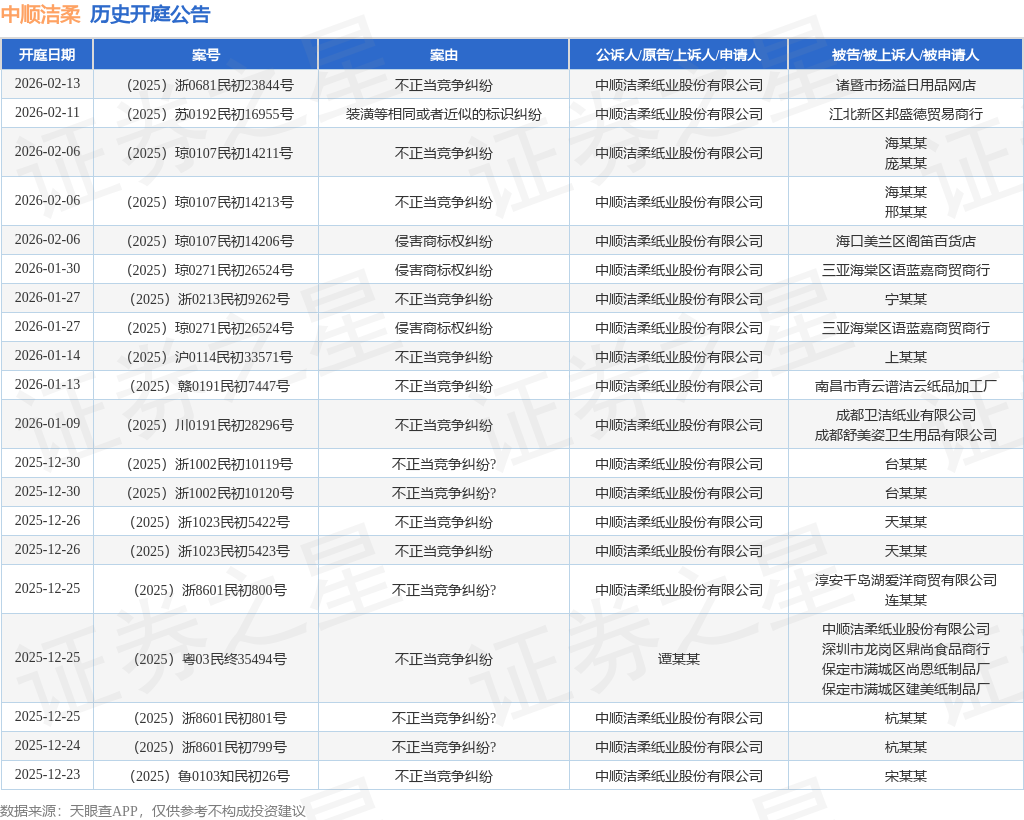The image size is (1024, 820).
Task: Click defendant 庞某某
Action: coord(906,163)
